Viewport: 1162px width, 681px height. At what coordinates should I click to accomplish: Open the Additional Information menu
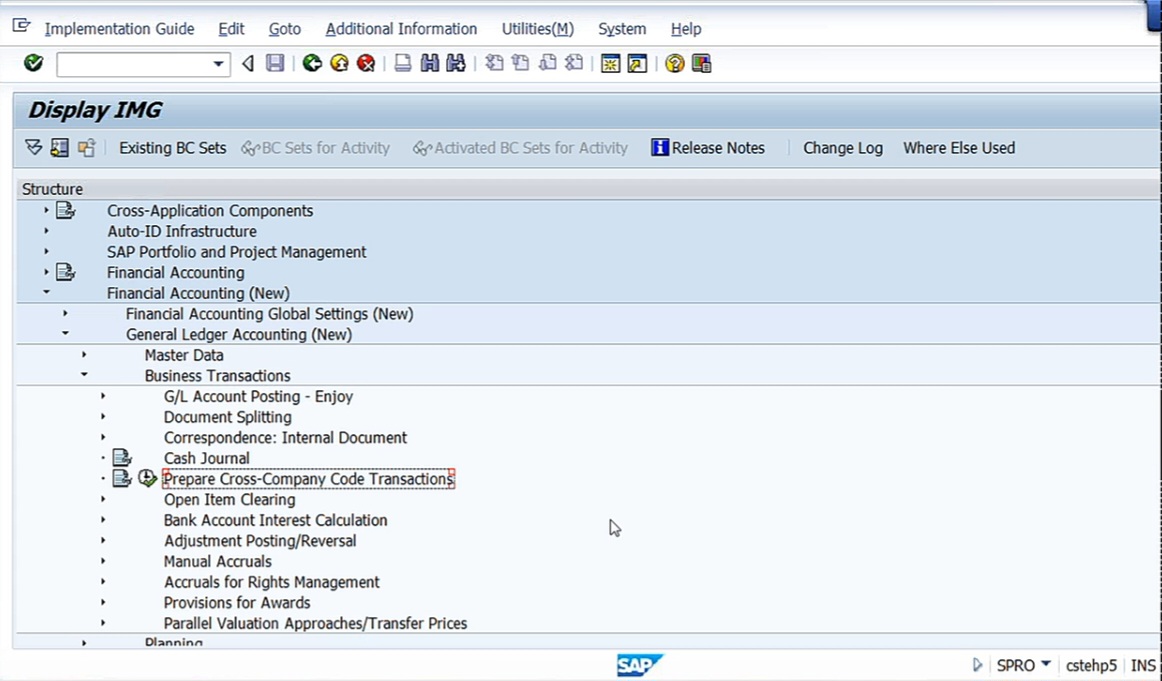(401, 29)
